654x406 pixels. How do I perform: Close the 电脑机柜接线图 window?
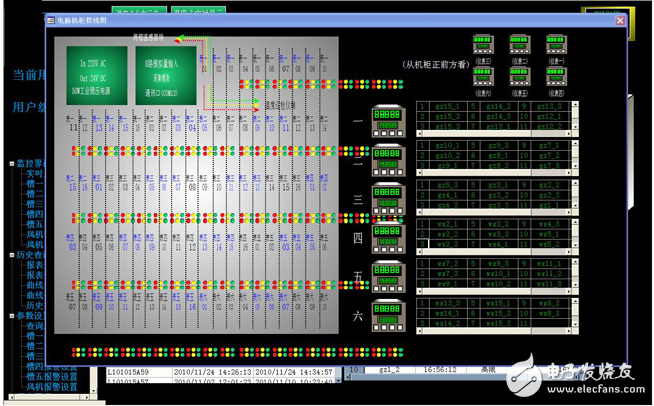620,20
